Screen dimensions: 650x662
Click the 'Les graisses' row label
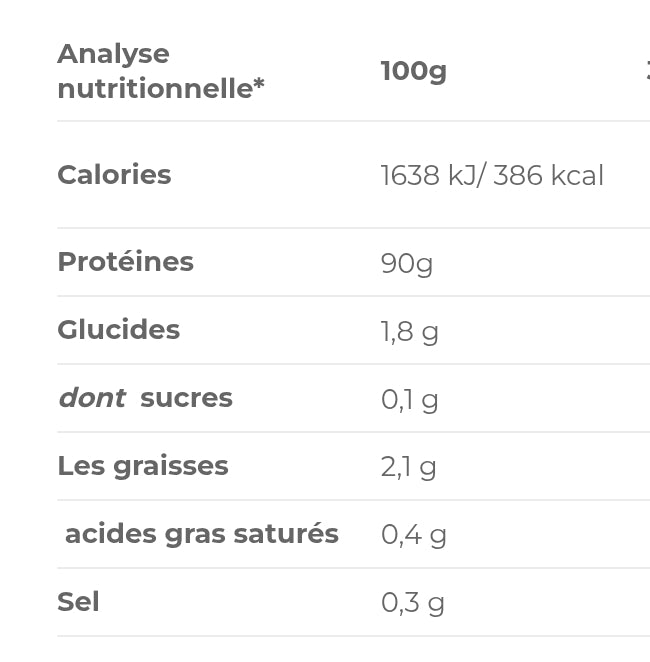(x=143, y=467)
